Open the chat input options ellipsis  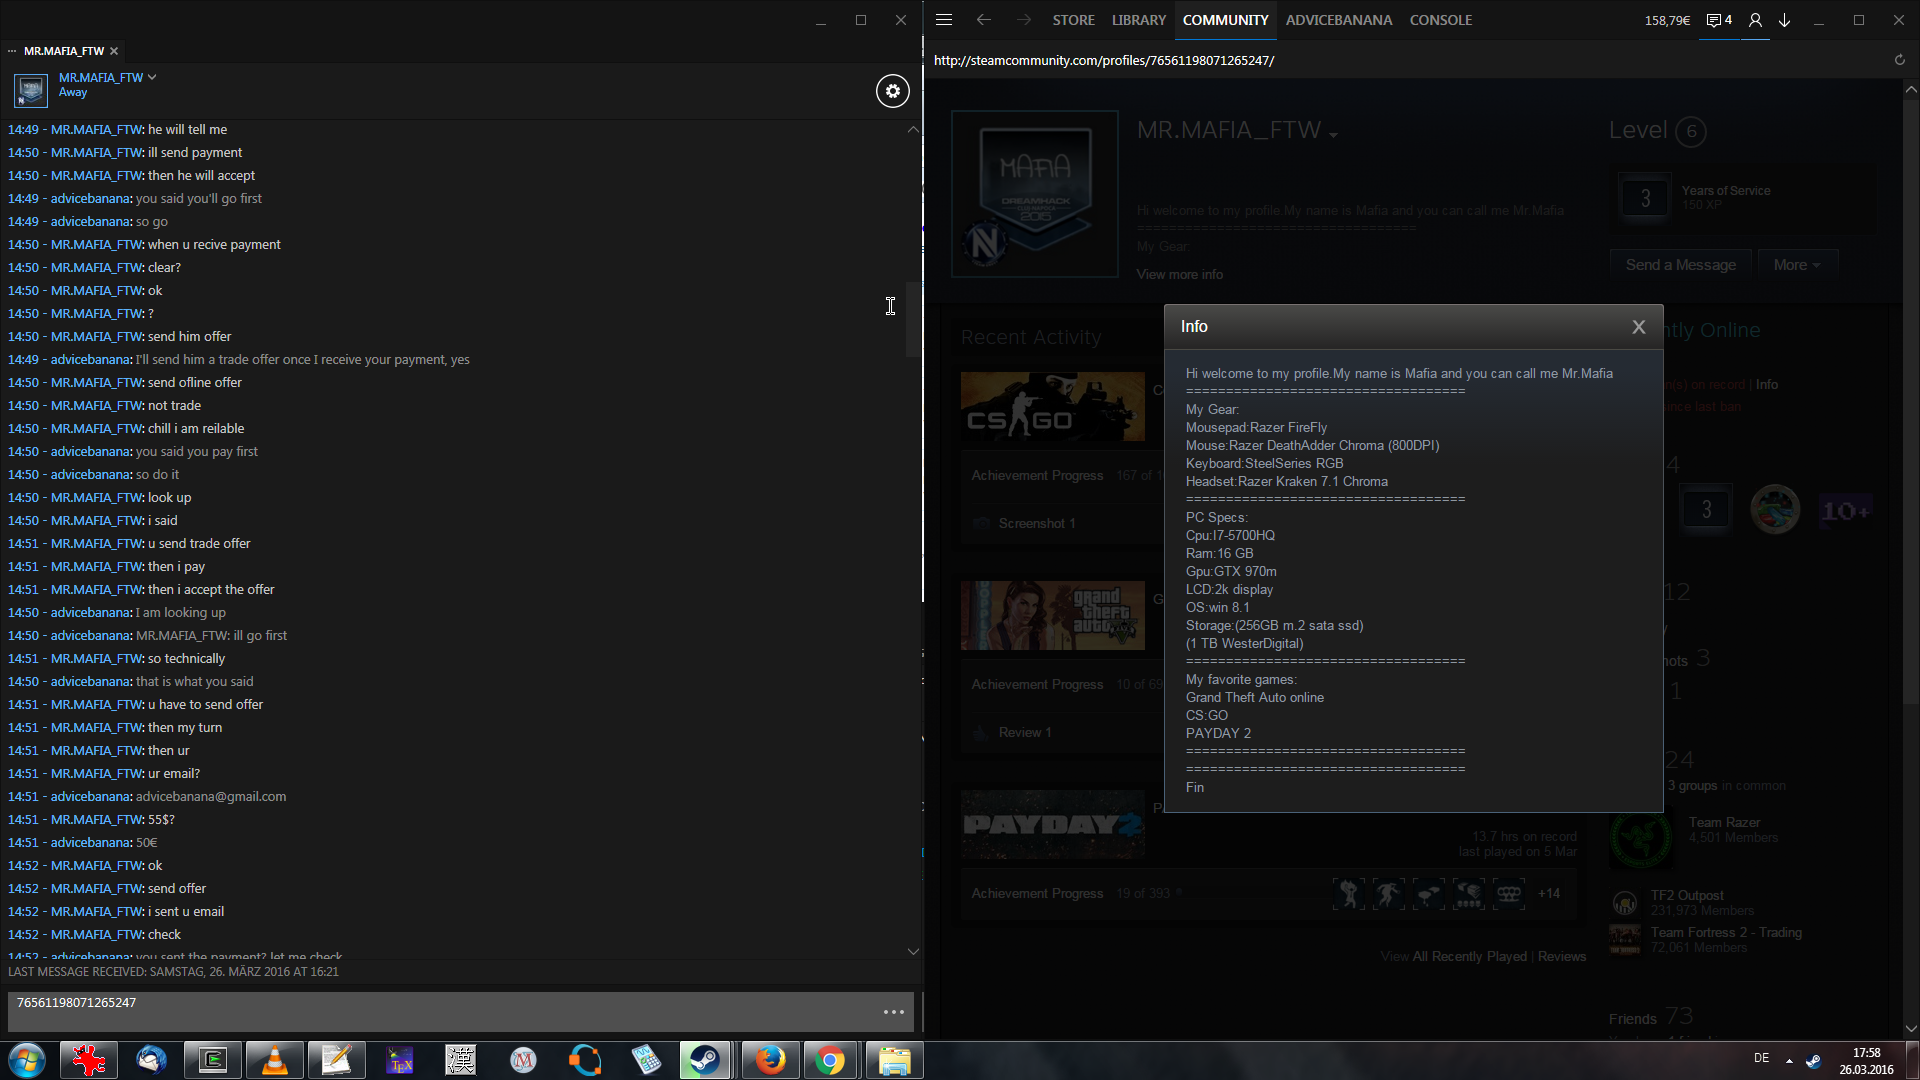pyautogui.click(x=893, y=1012)
